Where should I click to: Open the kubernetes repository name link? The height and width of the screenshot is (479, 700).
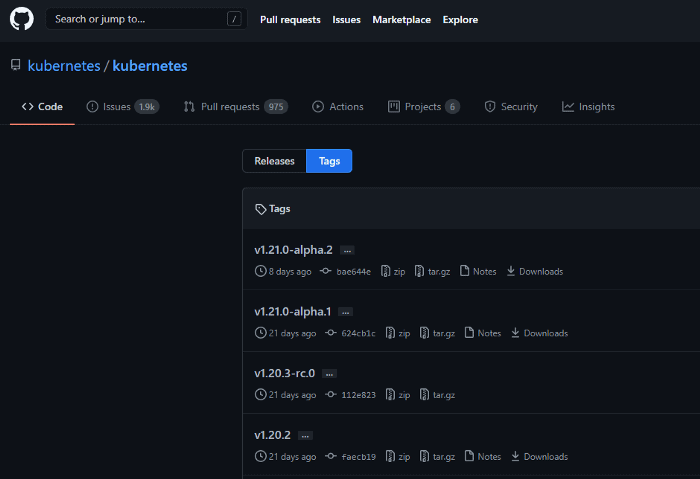[150, 66]
